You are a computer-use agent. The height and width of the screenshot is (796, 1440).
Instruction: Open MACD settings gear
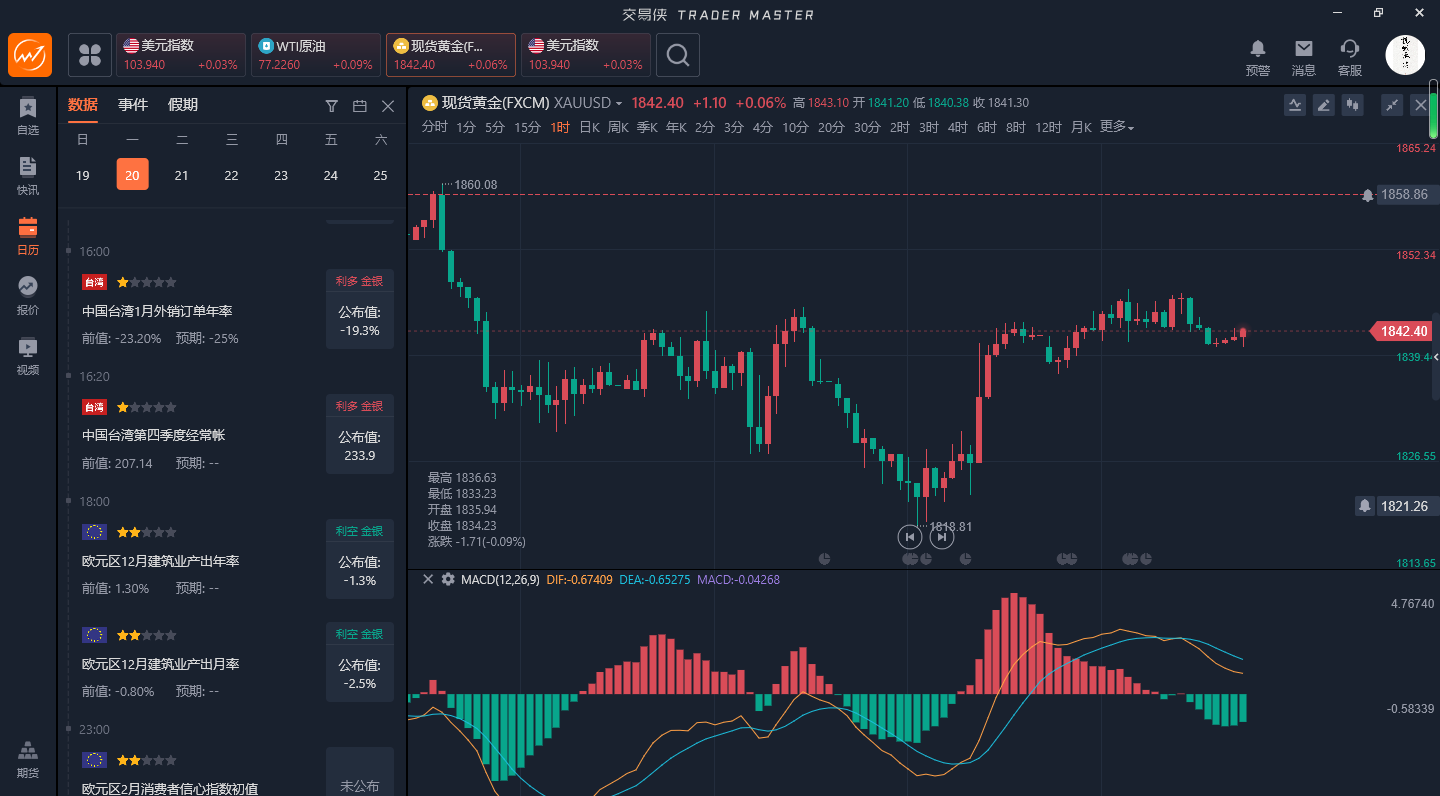pyautogui.click(x=448, y=579)
